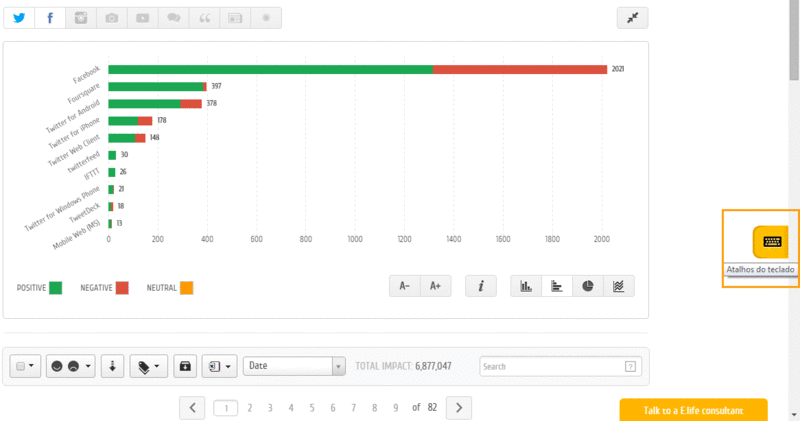This screenshot has height=421, width=800.
Task: Select the Instagram source icon
Action: tap(81, 18)
